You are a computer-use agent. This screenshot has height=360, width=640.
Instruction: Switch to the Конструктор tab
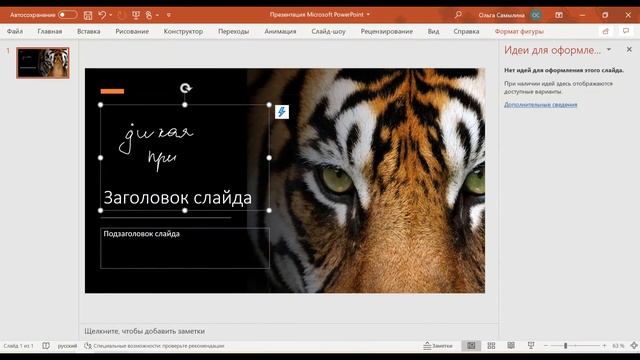click(x=183, y=31)
